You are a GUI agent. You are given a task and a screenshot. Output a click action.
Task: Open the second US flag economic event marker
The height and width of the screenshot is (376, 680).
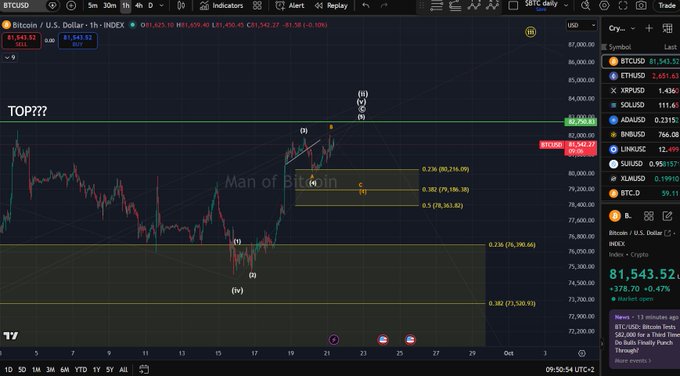[410, 340]
